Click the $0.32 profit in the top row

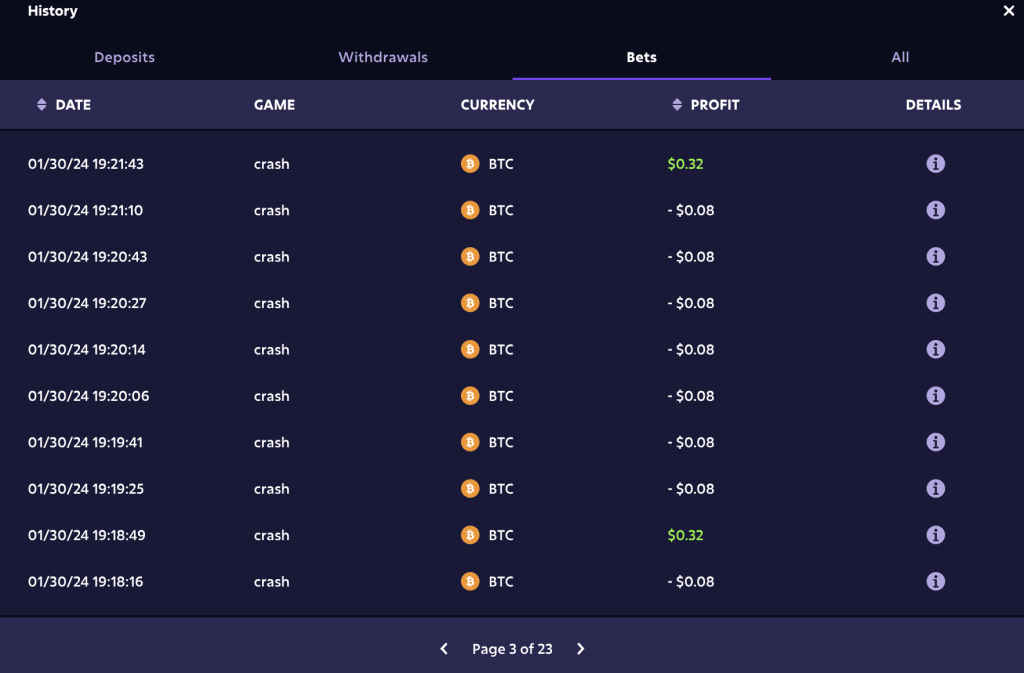click(x=685, y=164)
